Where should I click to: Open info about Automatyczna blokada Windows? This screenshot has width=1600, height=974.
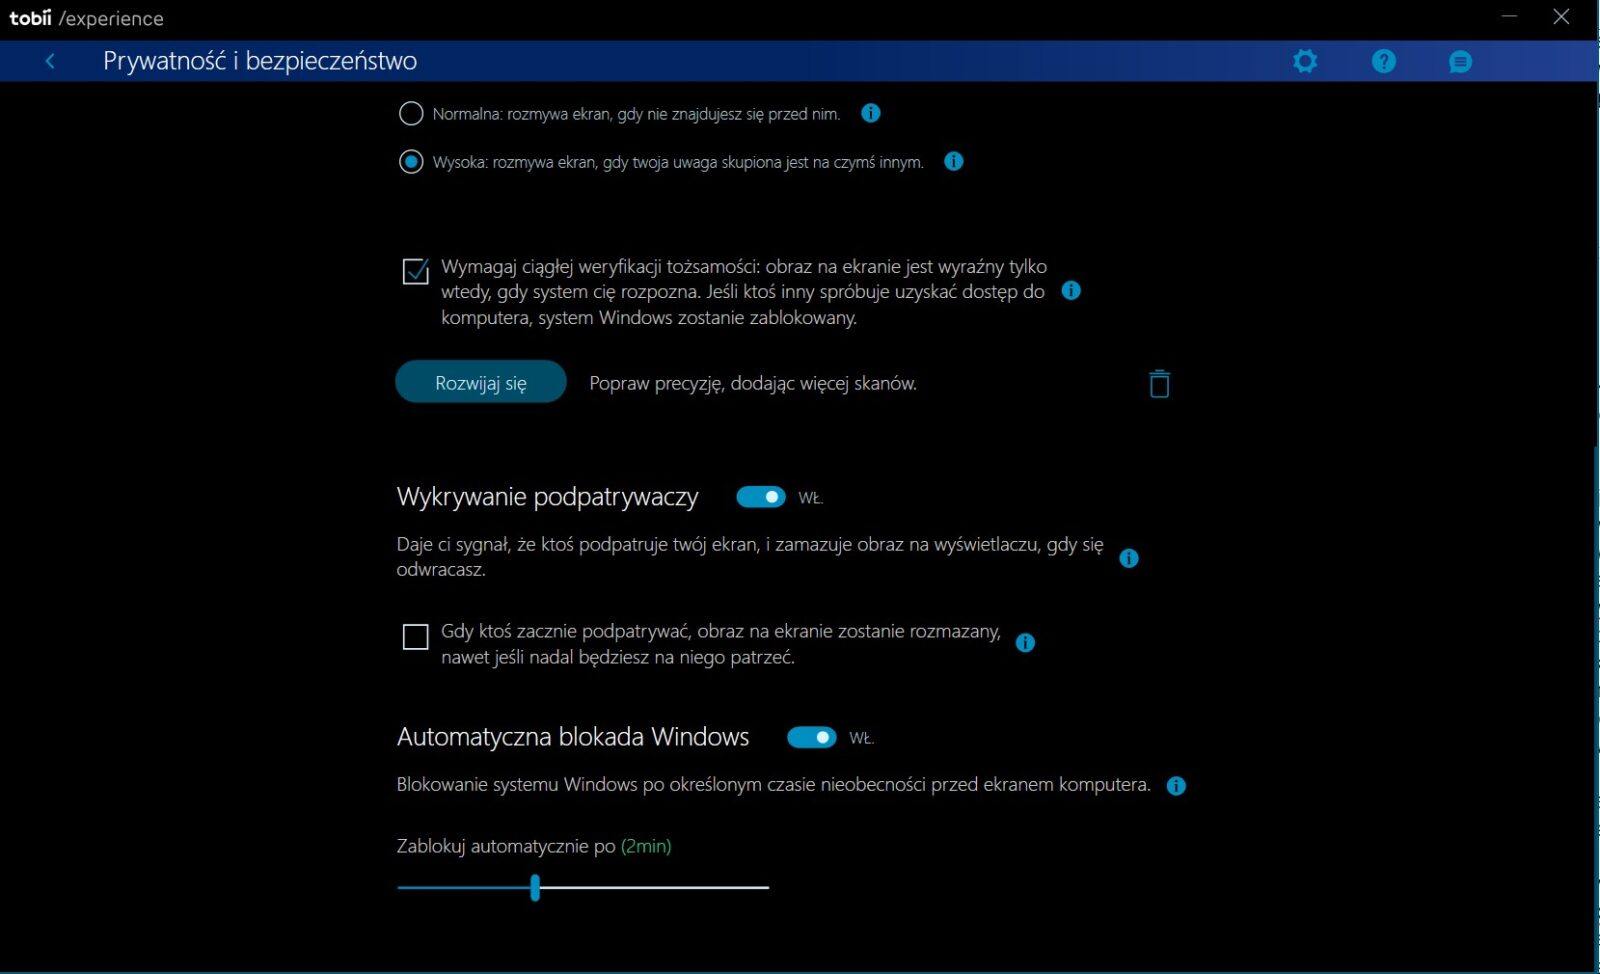click(x=1176, y=786)
